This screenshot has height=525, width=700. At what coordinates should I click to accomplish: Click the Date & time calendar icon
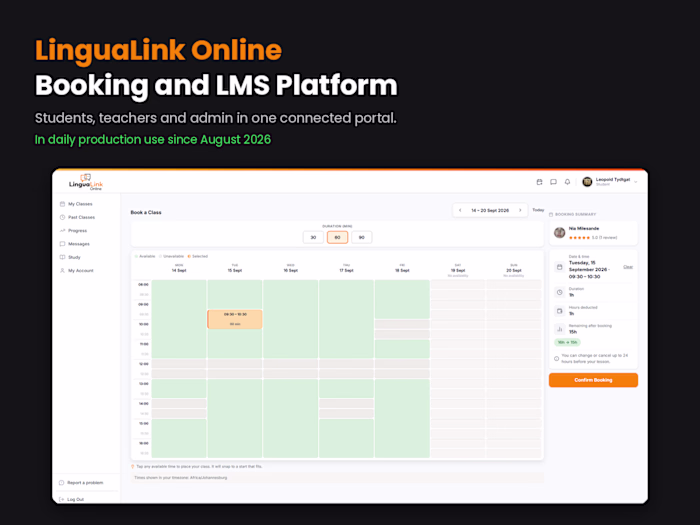pyautogui.click(x=559, y=267)
